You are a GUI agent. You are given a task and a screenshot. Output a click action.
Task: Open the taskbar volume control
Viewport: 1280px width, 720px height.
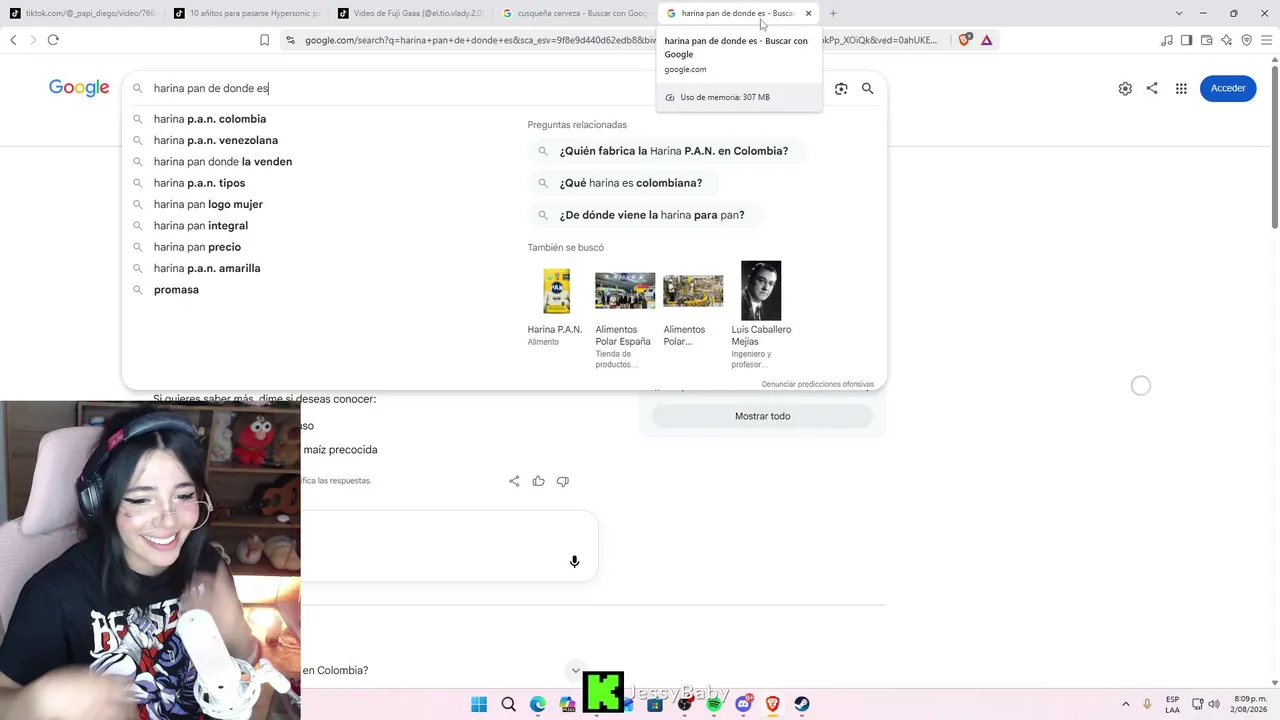pos(1215,704)
